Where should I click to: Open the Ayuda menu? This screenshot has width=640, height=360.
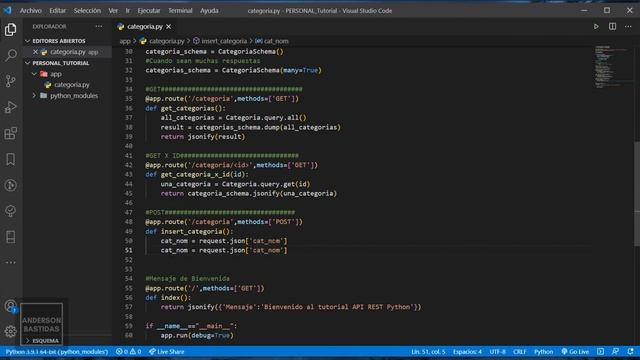point(209,11)
